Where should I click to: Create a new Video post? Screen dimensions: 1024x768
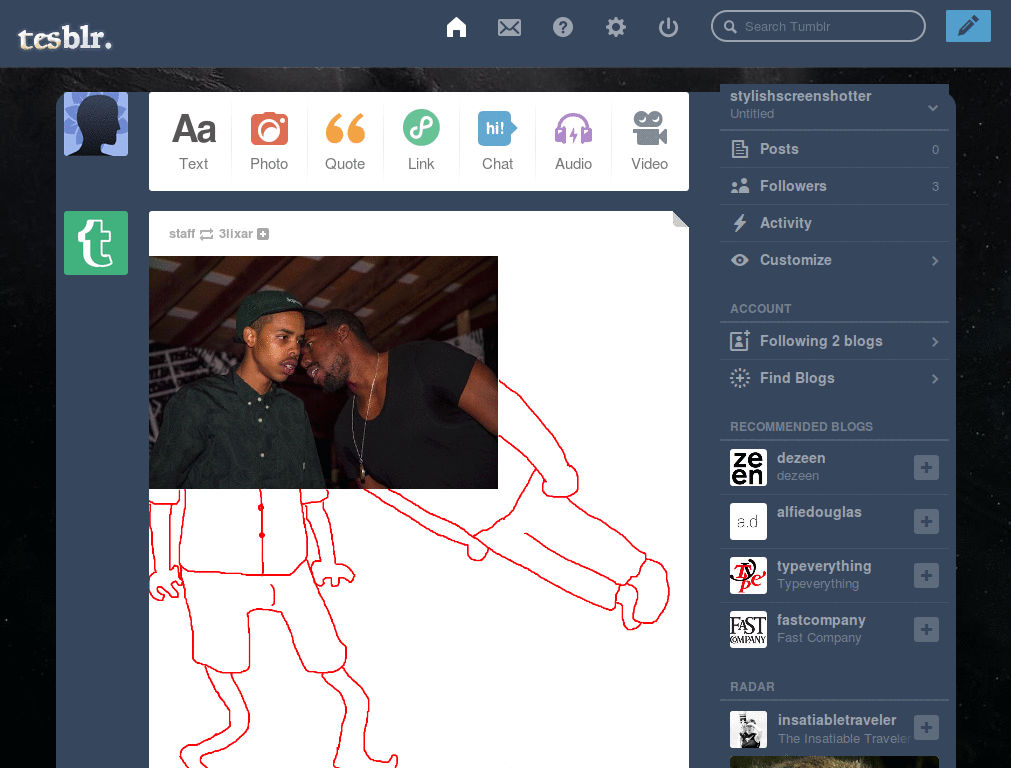(649, 141)
